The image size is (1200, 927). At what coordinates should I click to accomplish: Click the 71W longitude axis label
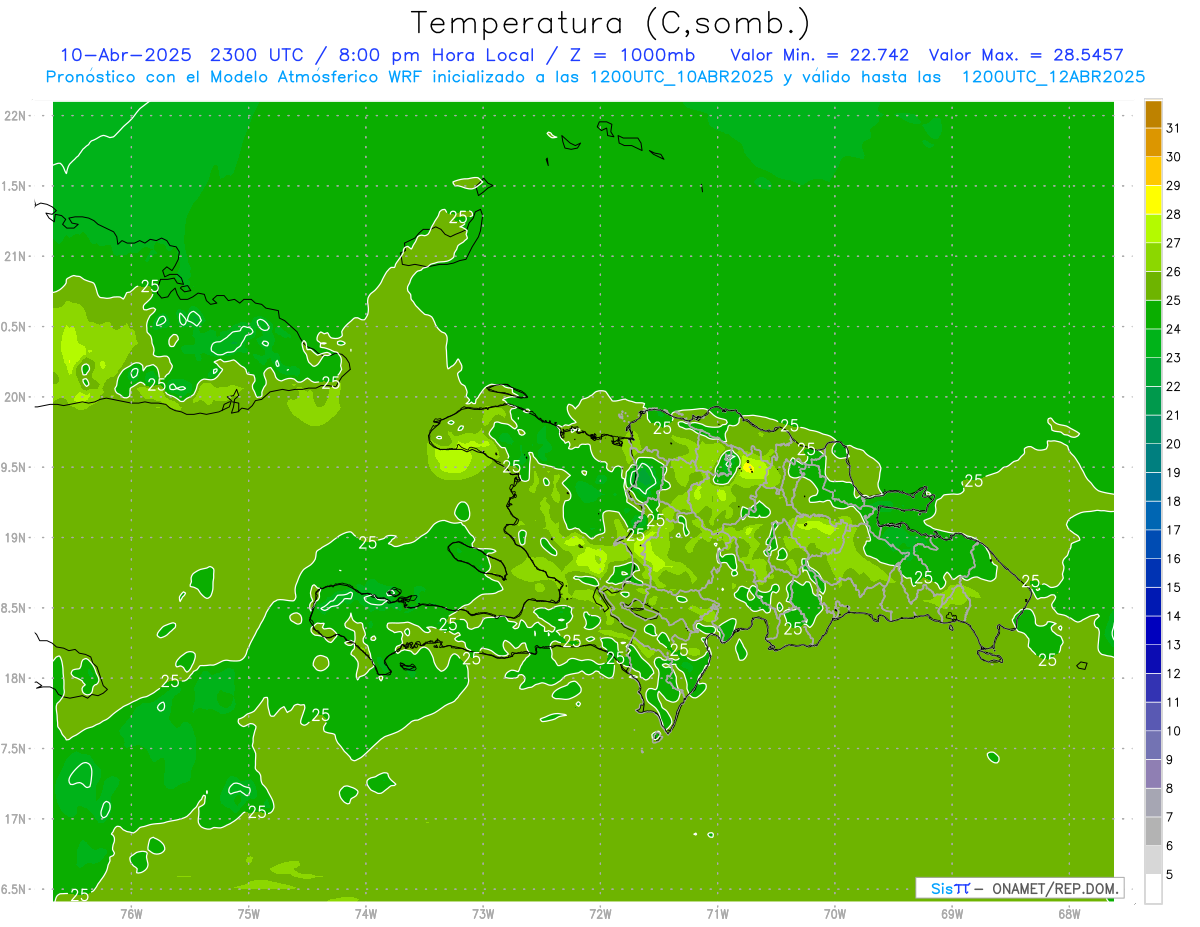[717, 914]
